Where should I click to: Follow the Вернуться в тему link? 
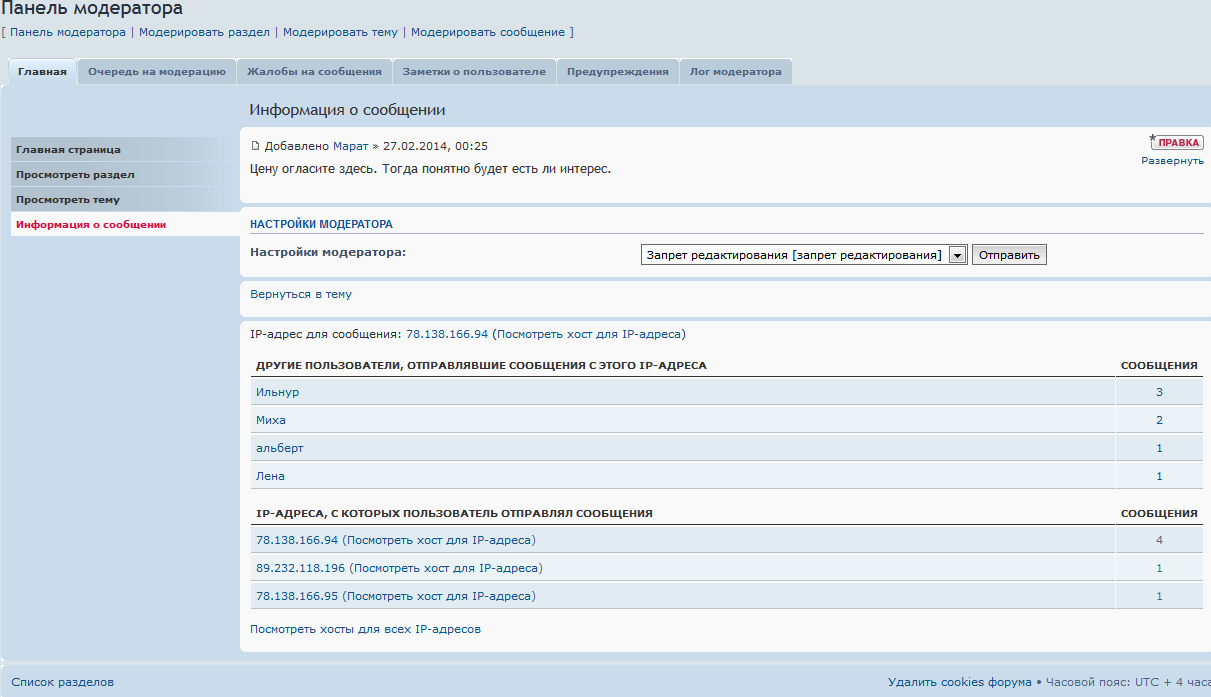(300, 294)
